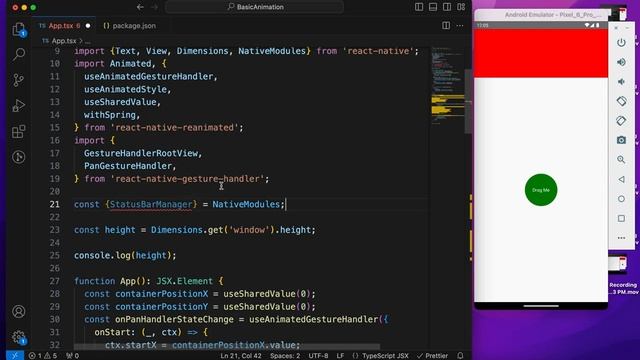The image size is (640, 360).
Task: Open the Explorer view in the activity bar
Action: (x=18, y=29)
